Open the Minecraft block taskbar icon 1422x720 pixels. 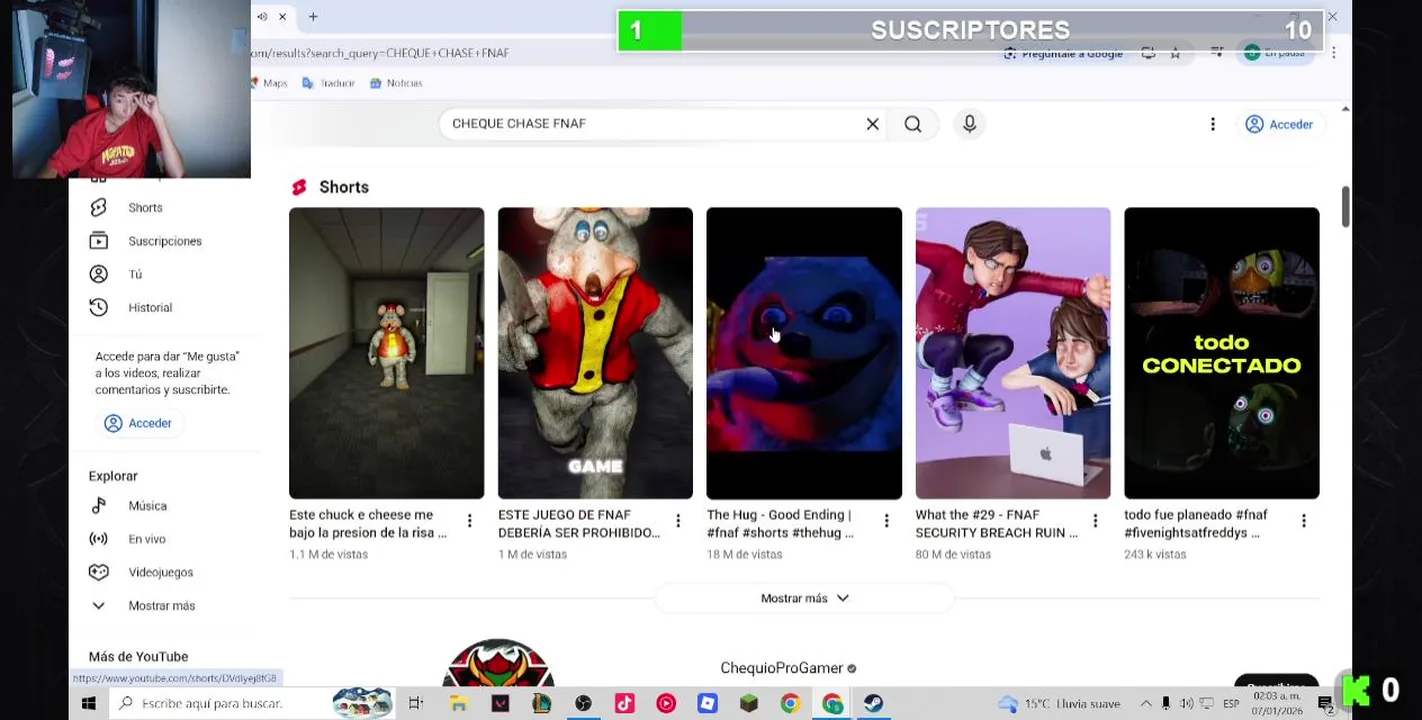(x=748, y=704)
